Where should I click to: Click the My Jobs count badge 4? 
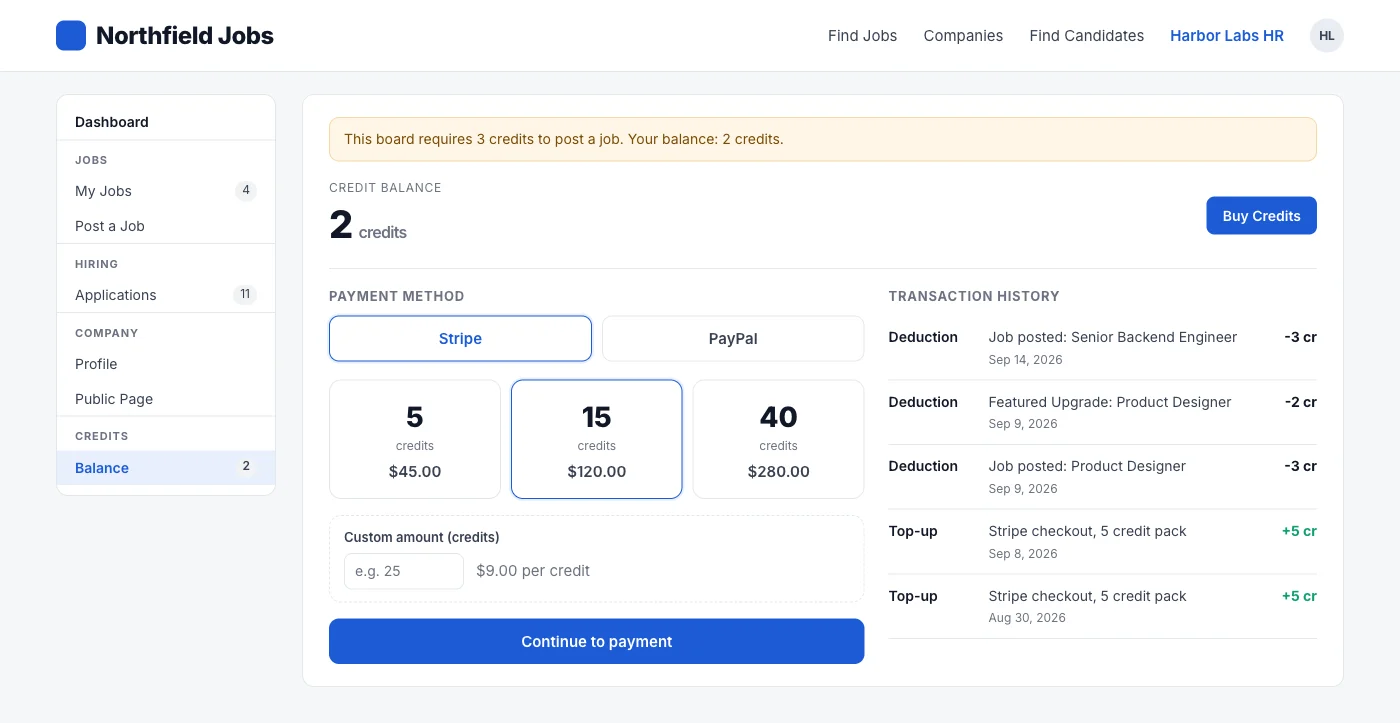[246, 191]
